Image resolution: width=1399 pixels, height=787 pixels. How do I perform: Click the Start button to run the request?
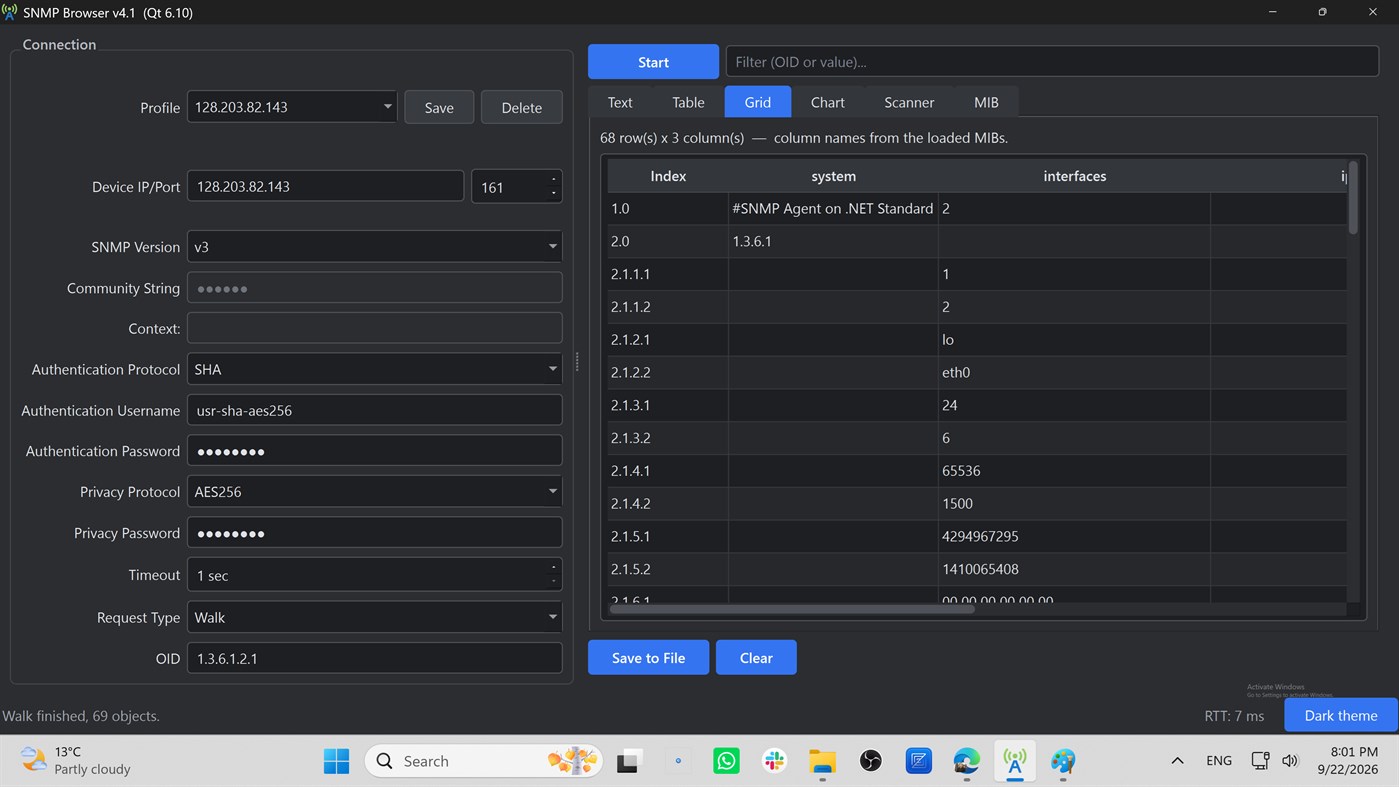[653, 62]
